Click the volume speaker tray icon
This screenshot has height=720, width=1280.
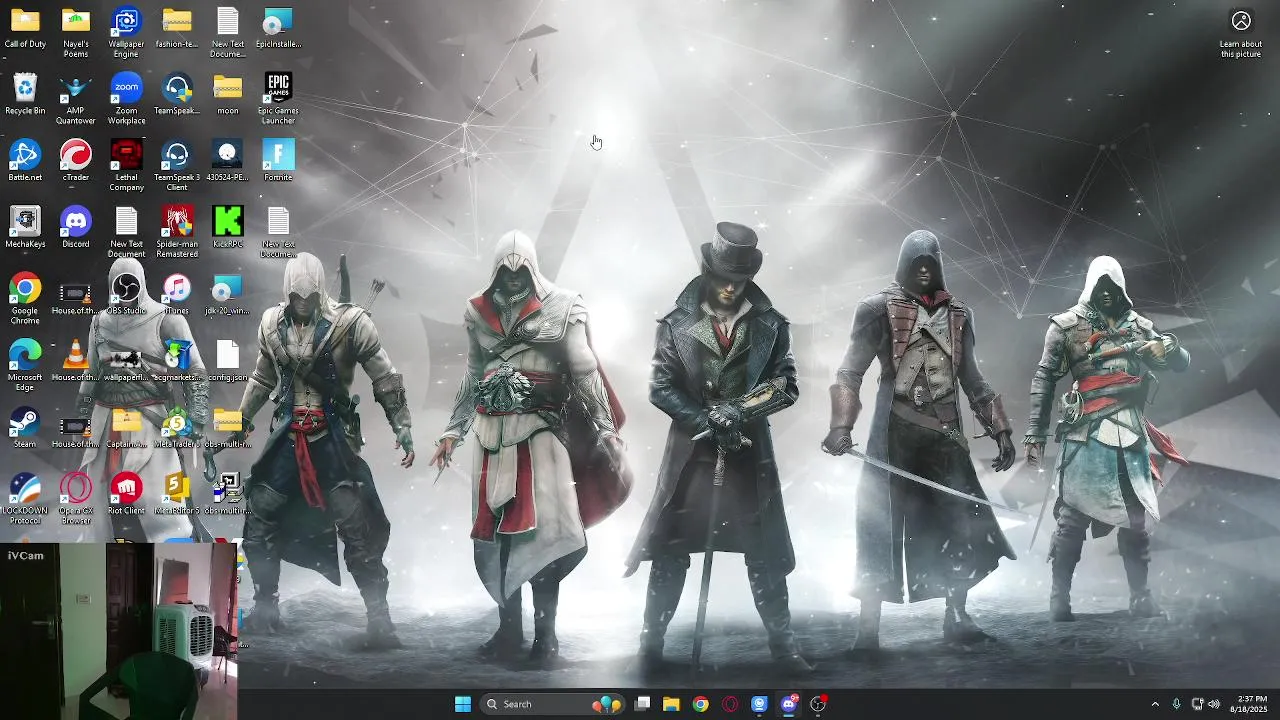[x=1214, y=704]
